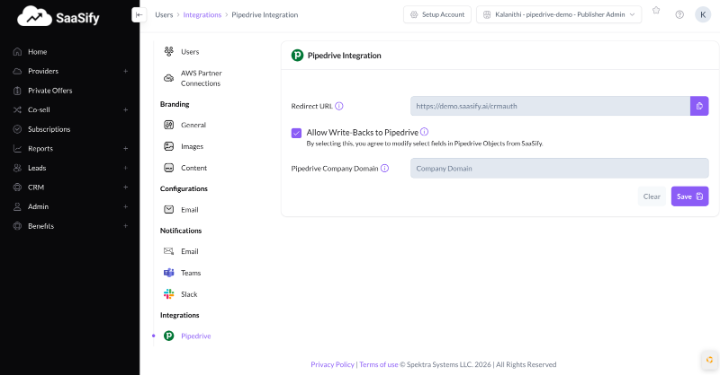Click the Company Domain input field
The height and width of the screenshot is (375, 720).
point(559,168)
